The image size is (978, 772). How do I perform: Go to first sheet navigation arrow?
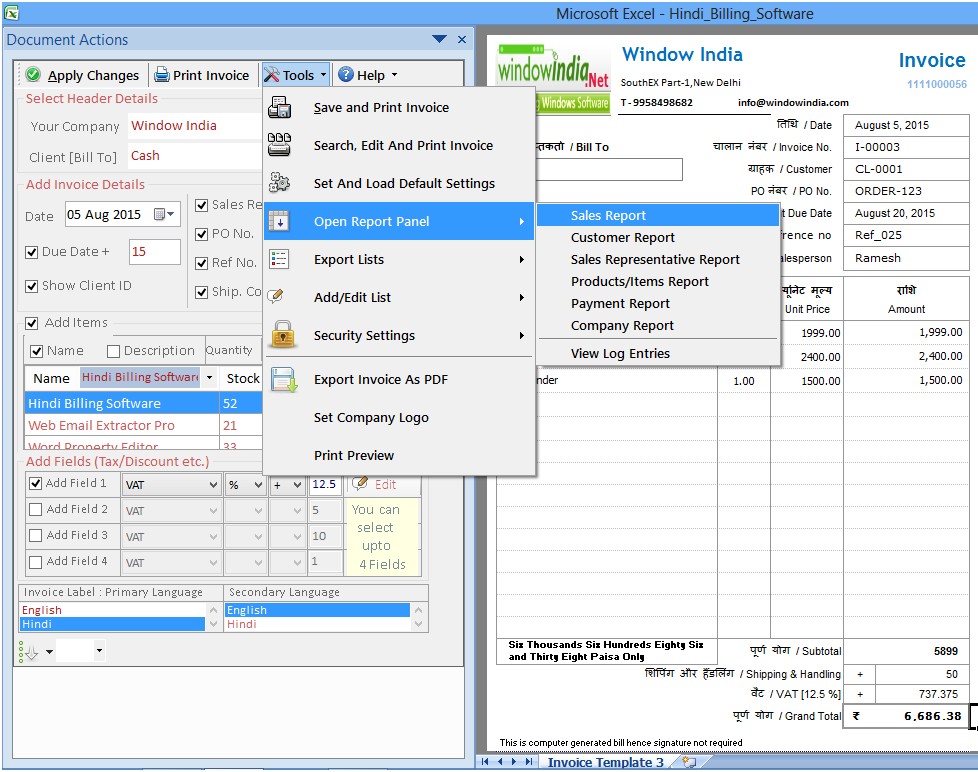click(x=485, y=761)
